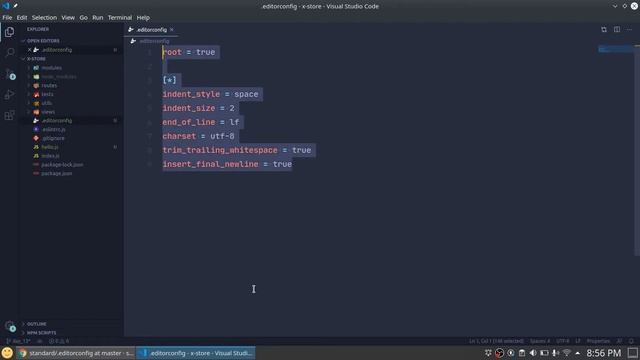The height and width of the screenshot is (360, 640).
Task: Open the Selection menu
Action: [44, 18]
